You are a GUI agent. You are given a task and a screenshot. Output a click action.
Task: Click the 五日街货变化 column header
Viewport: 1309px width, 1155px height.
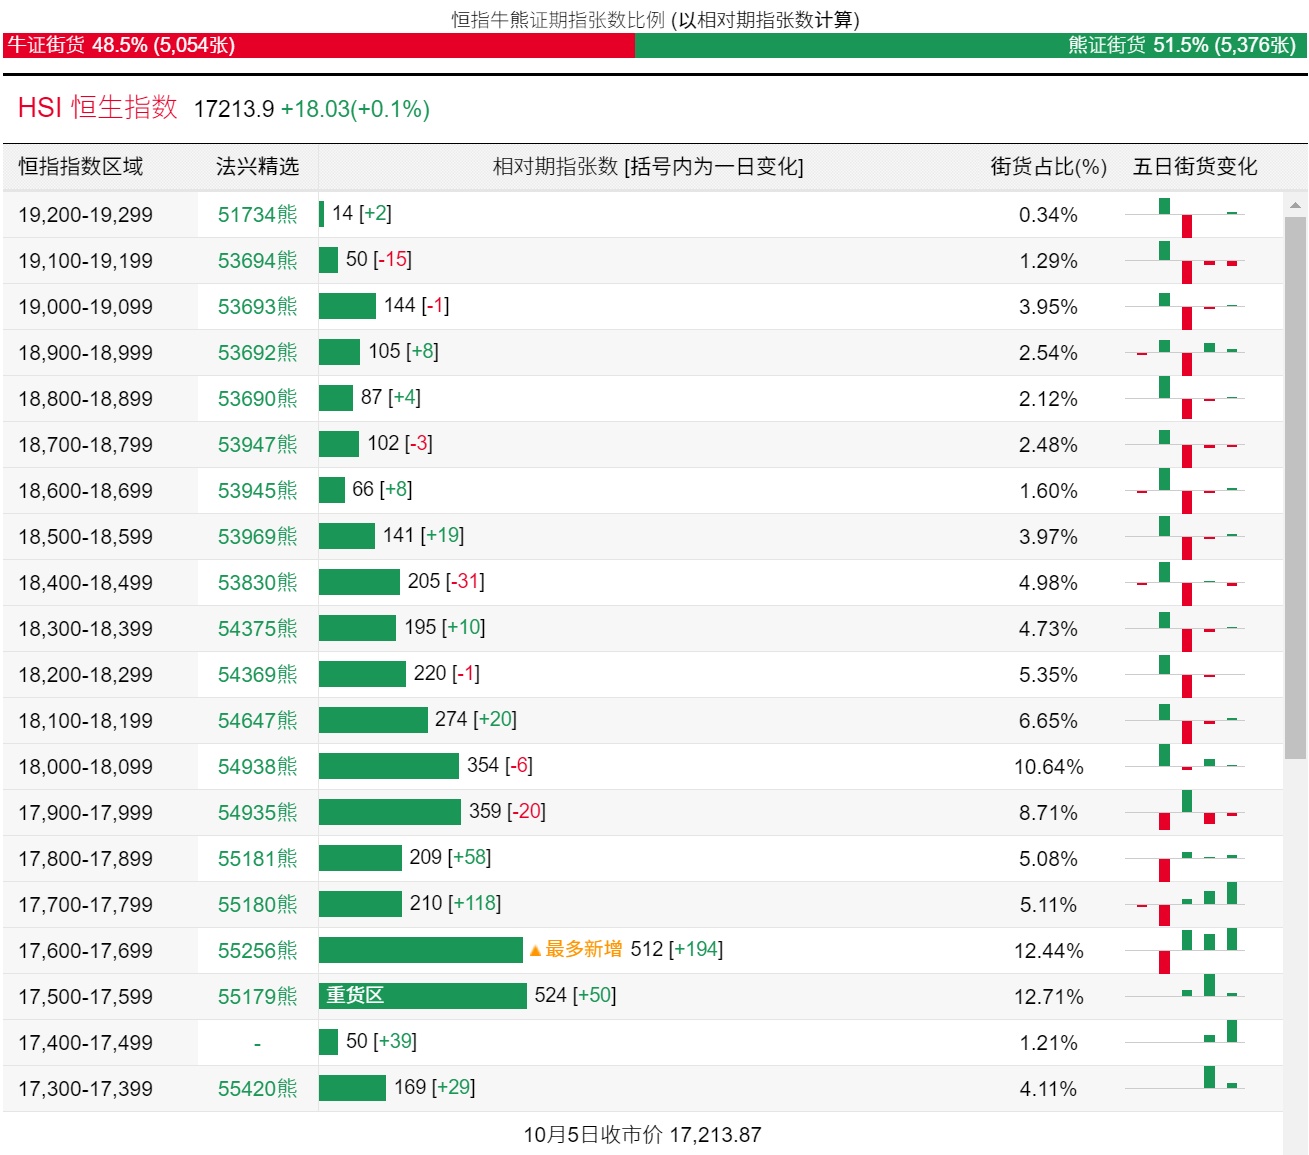tap(1194, 166)
